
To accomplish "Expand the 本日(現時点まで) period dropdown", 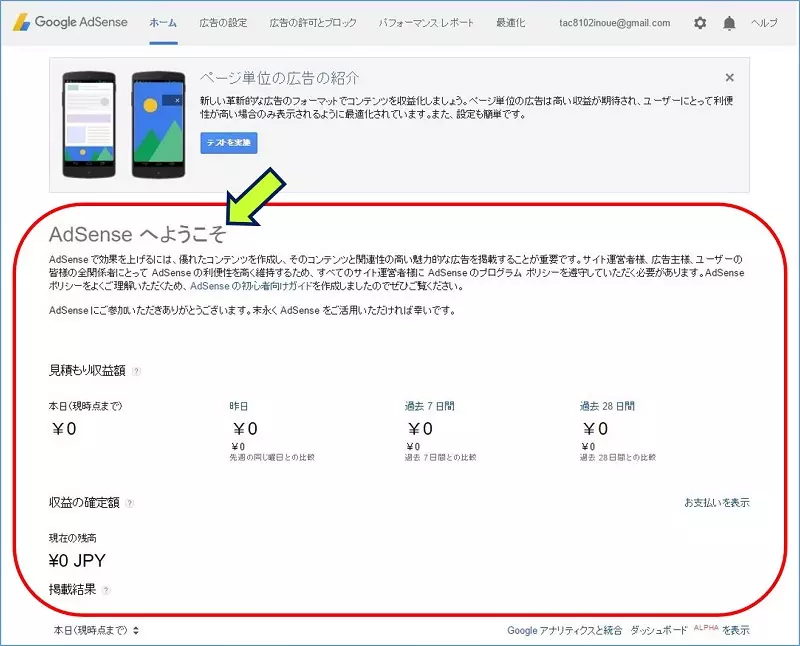I will (x=96, y=631).
